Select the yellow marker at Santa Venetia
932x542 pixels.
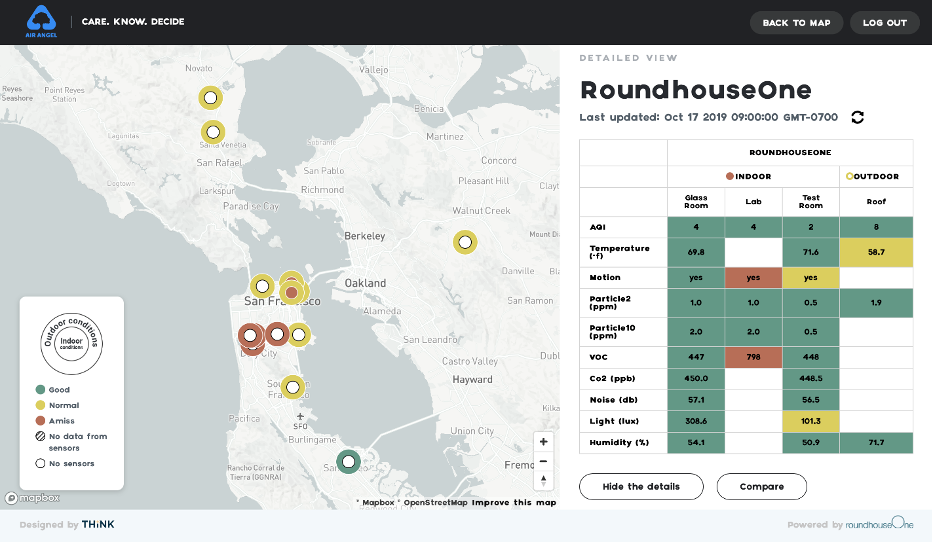213,132
